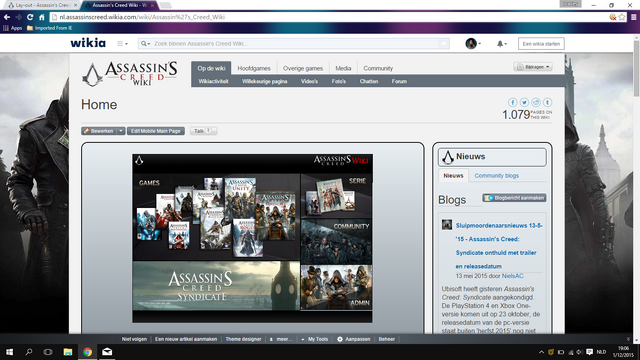The width and height of the screenshot is (640, 360).
Task: Open search scope magnifier dropdown
Action: click(145, 44)
